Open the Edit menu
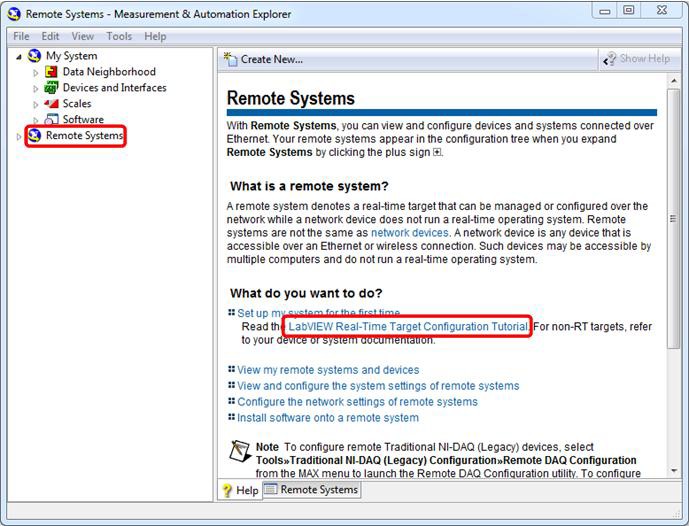 click(x=50, y=36)
